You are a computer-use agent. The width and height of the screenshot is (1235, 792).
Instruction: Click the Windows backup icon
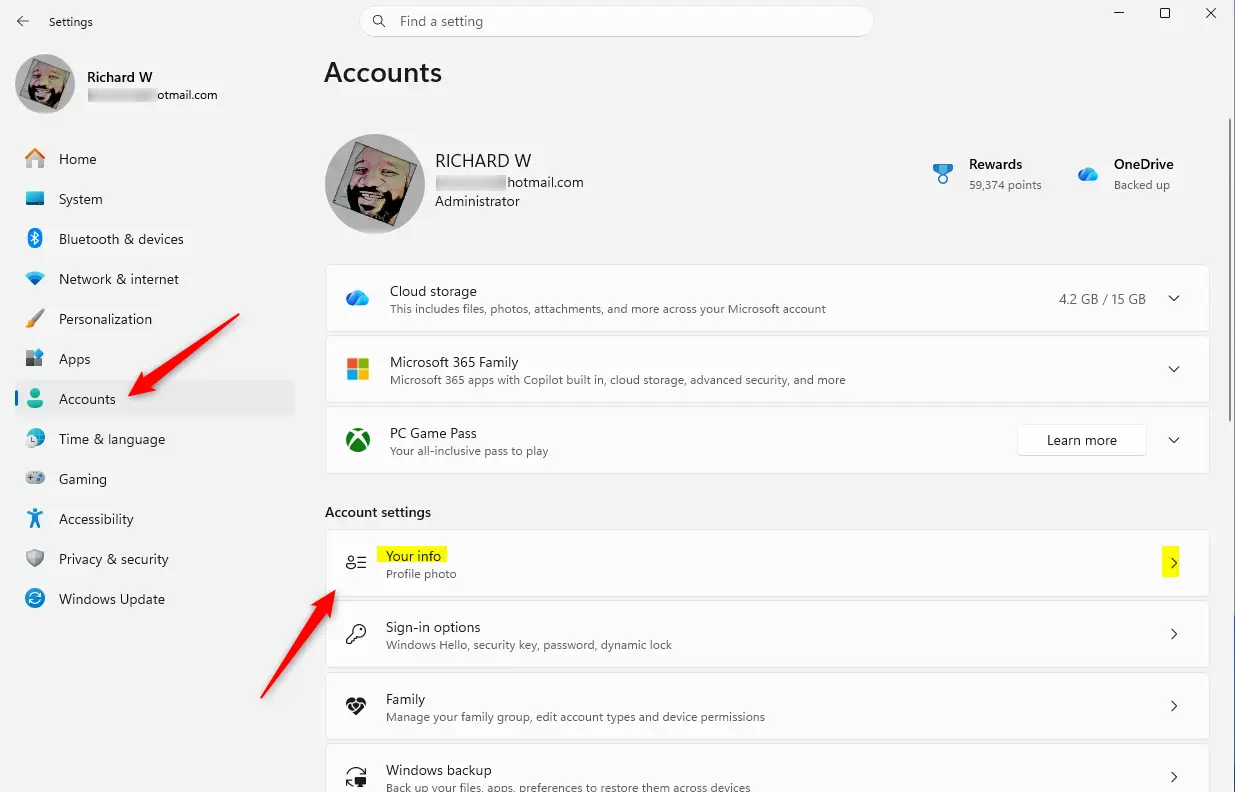356,777
